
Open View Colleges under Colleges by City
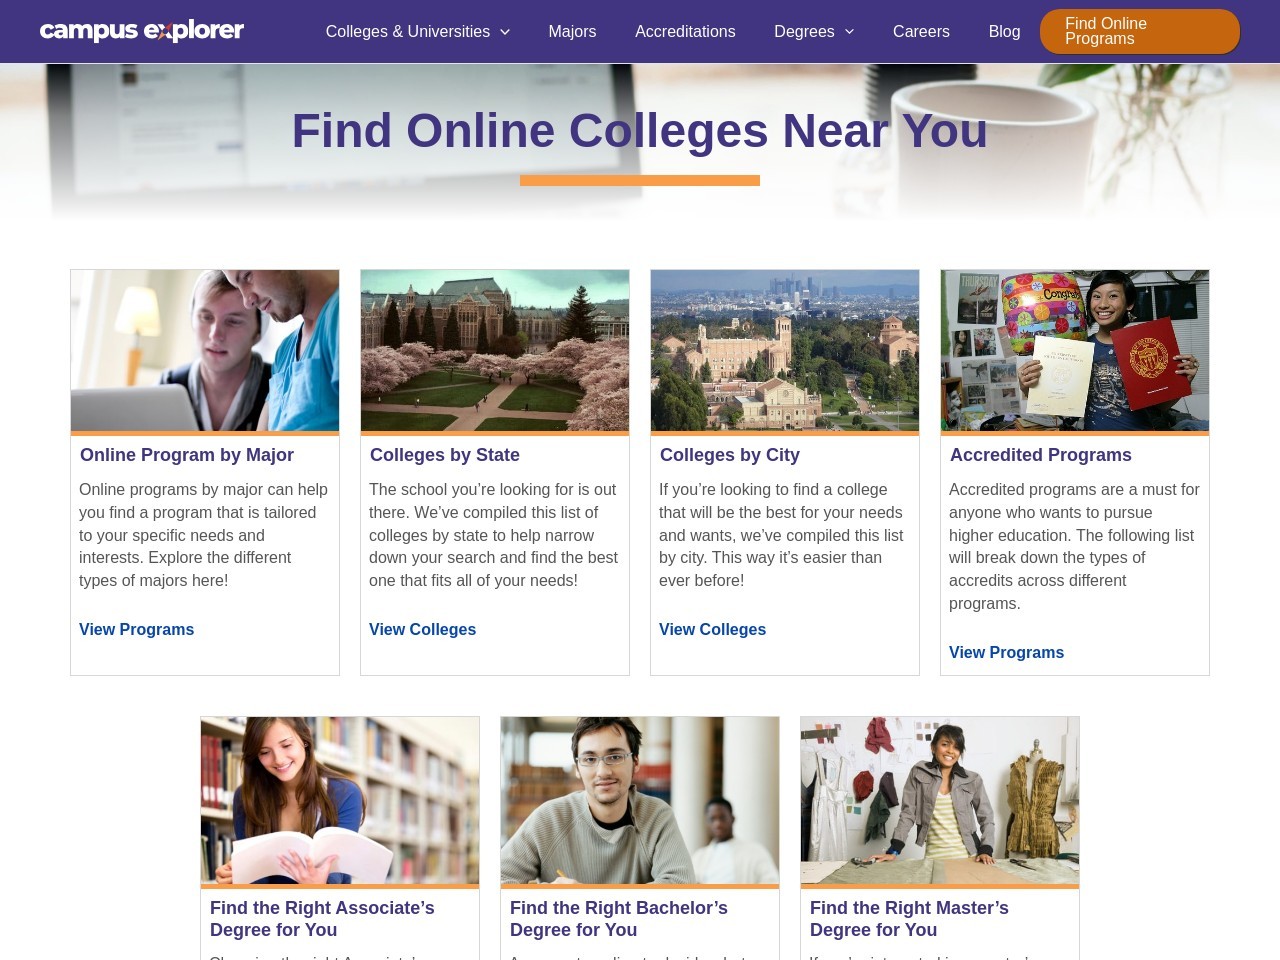[712, 629]
